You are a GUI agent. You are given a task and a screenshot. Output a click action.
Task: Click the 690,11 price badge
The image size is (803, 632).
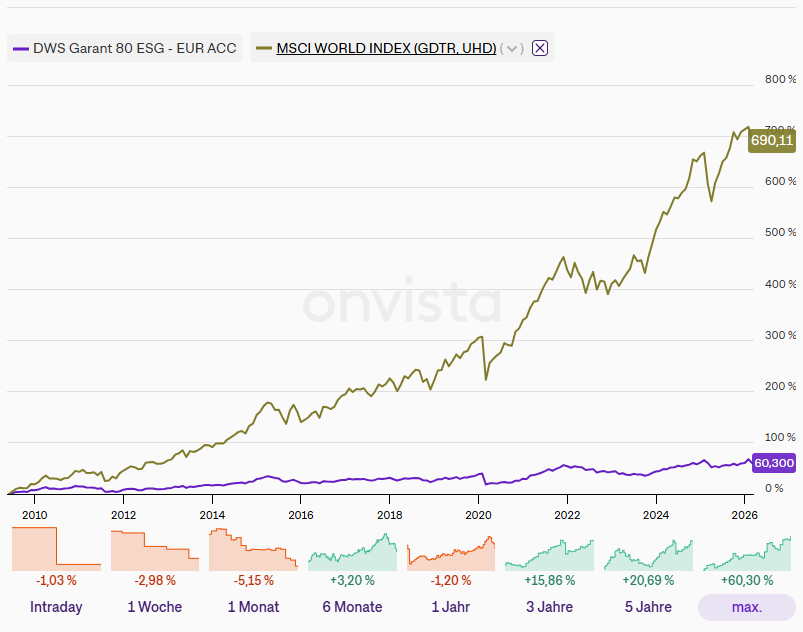click(x=771, y=141)
